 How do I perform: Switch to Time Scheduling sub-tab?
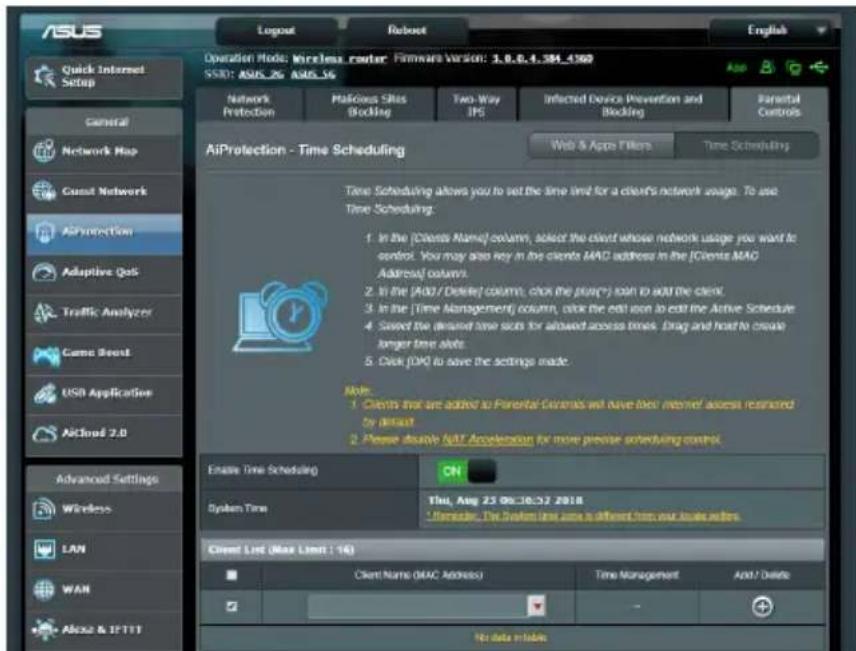click(746, 145)
